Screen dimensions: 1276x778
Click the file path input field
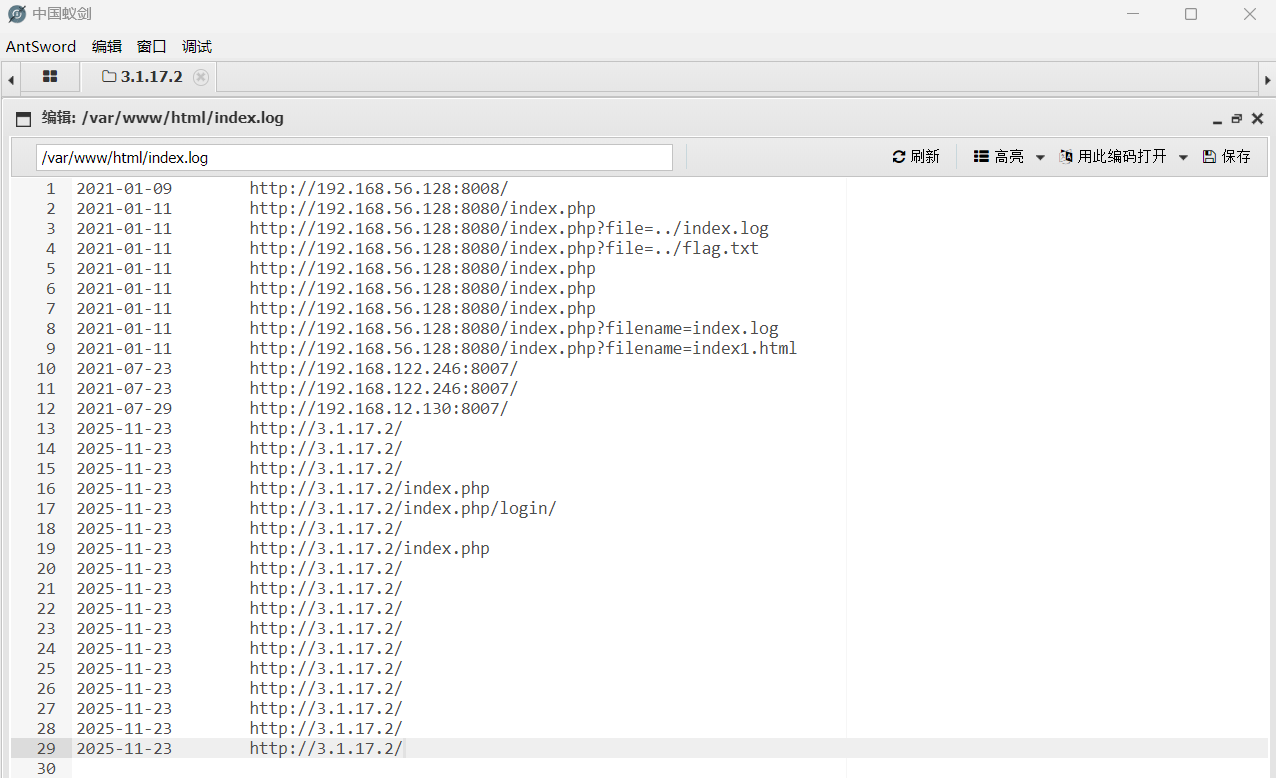pyautogui.click(x=354, y=158)
